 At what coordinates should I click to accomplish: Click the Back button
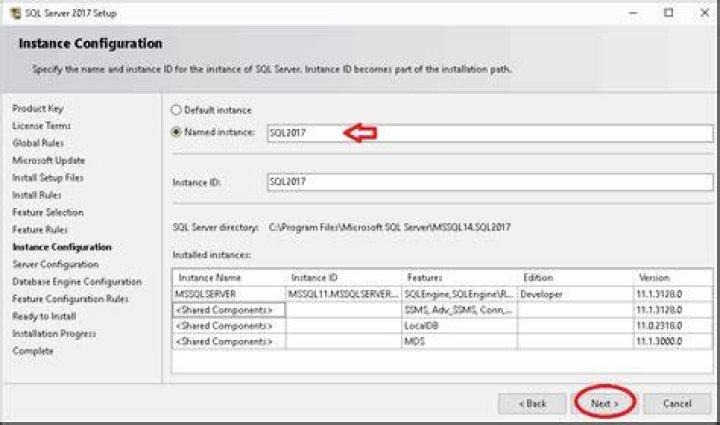[x=533, y=403]
